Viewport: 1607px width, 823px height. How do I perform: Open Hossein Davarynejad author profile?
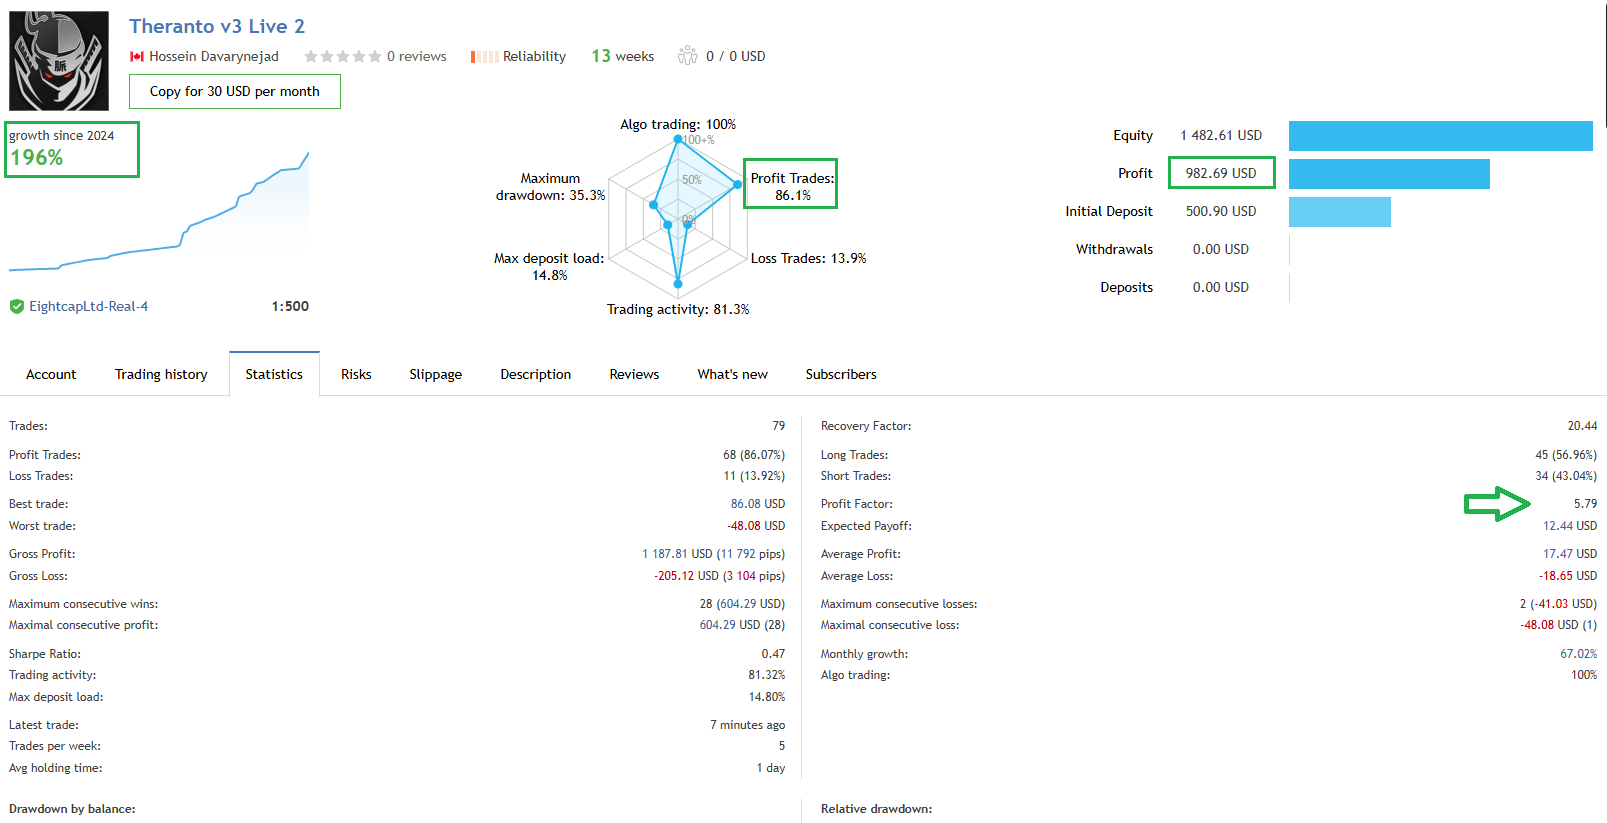click(x=213, y=57)
